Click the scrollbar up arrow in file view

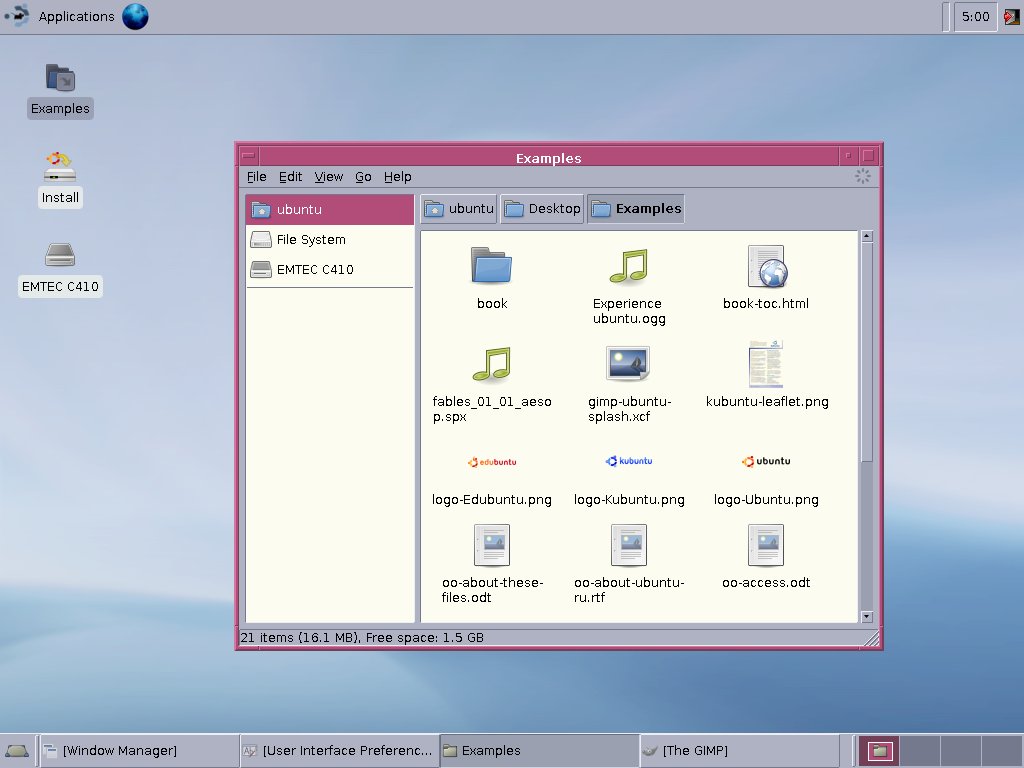pyautogui.click(x=867, y=236)
